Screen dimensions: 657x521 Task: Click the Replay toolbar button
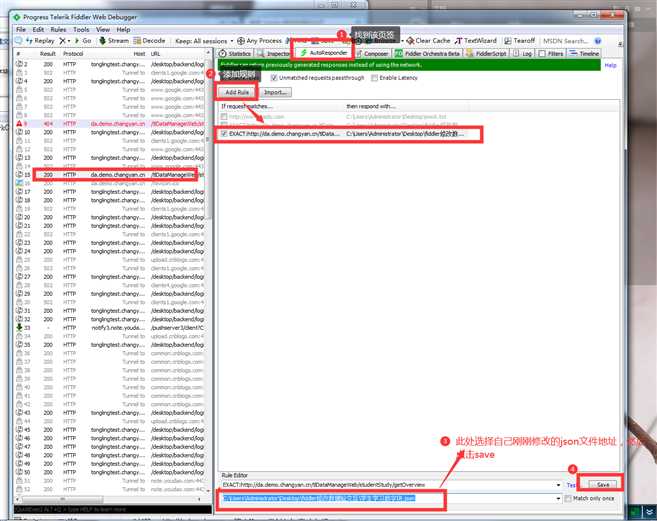(40, 41)
